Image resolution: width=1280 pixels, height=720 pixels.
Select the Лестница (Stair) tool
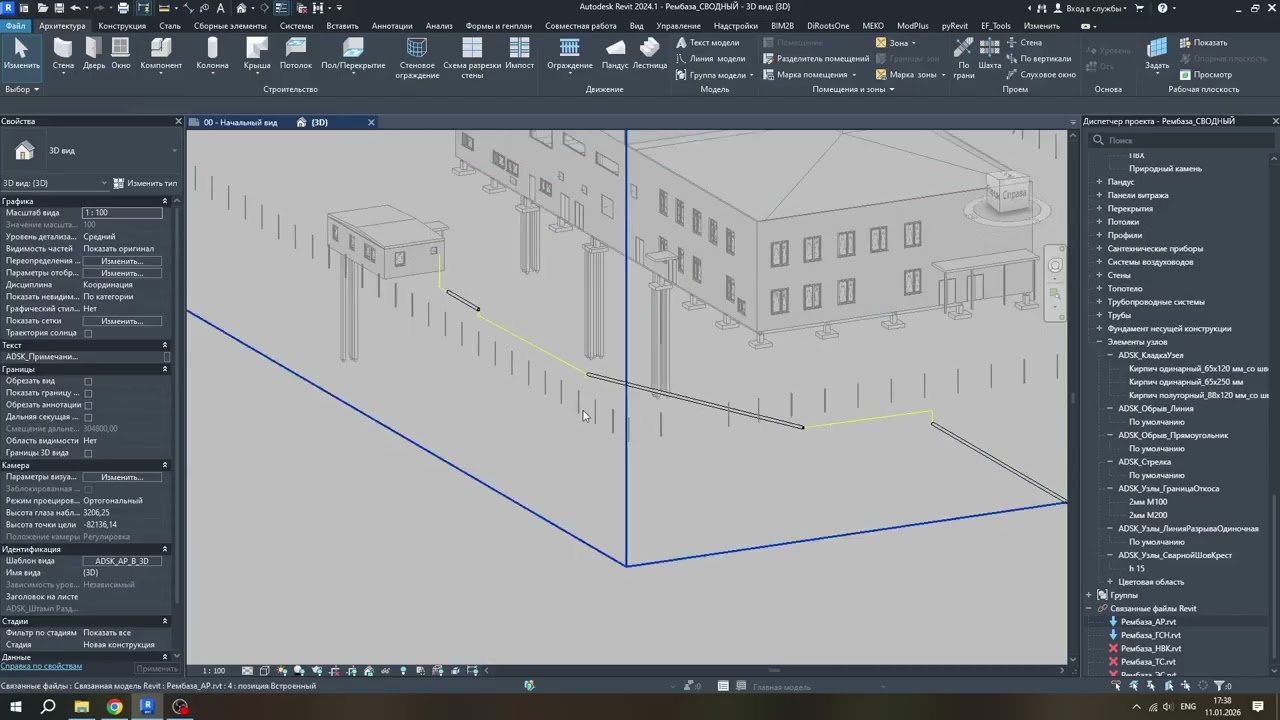(x=650, y=53)
